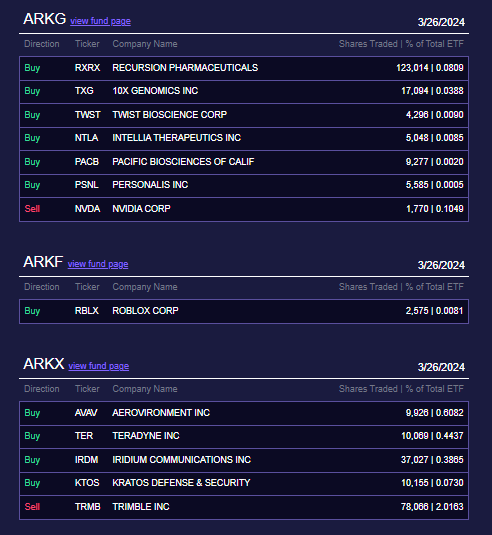Select the RXRX Recursion Pharmaceuticals row
Viewport: 492px width, 535px height.
pyautogui.click(x=244, y=68)
